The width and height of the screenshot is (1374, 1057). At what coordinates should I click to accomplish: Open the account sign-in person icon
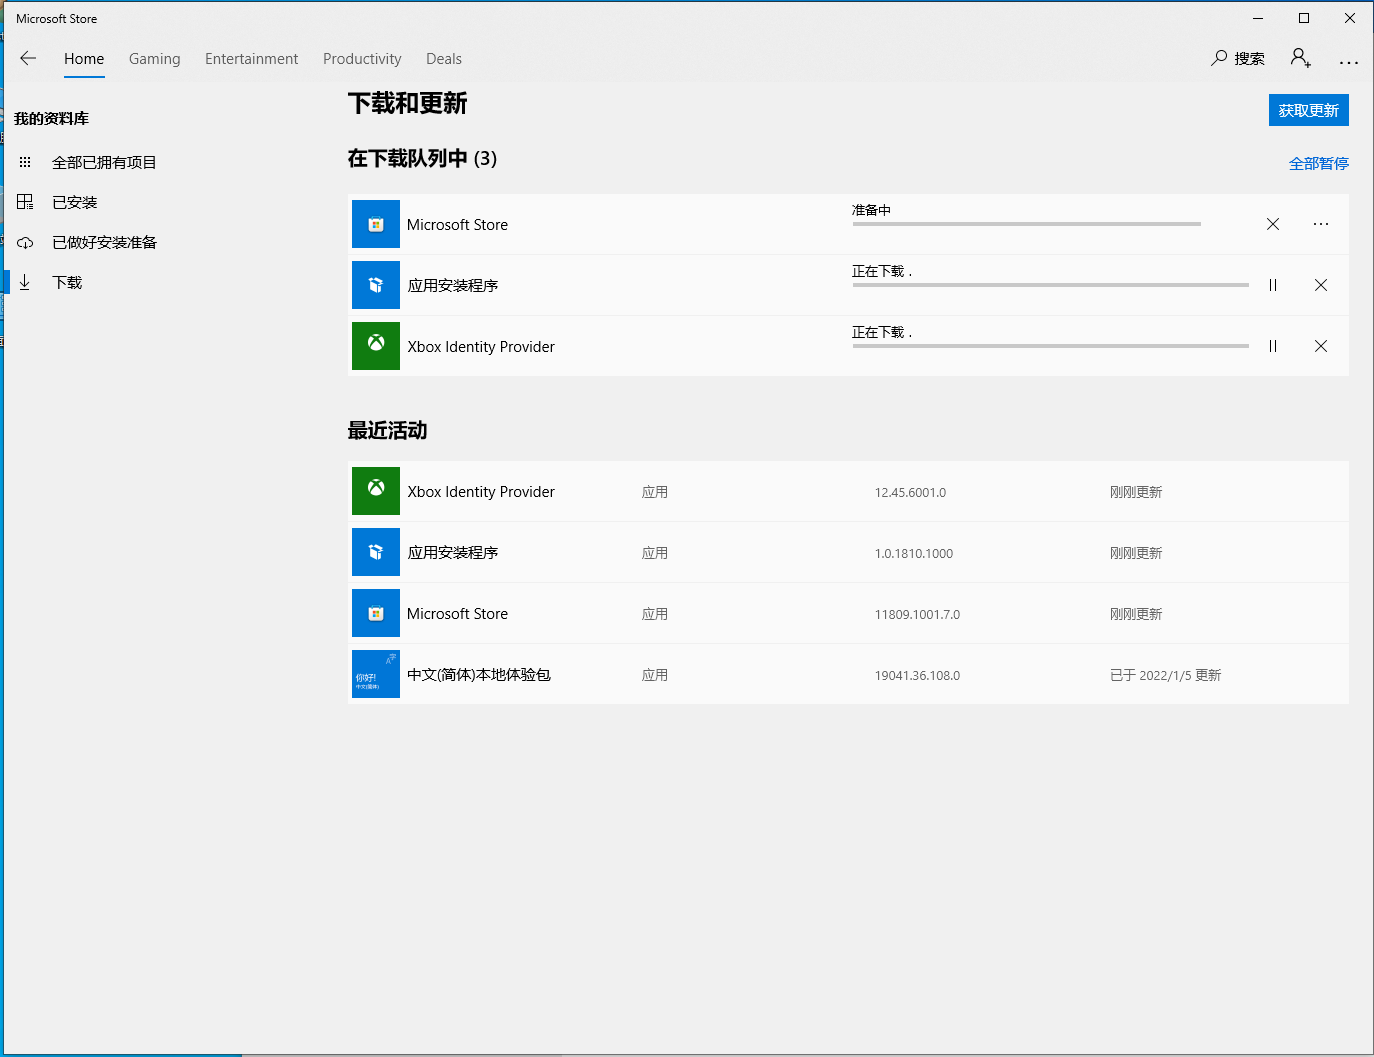tap(1300, 58)
